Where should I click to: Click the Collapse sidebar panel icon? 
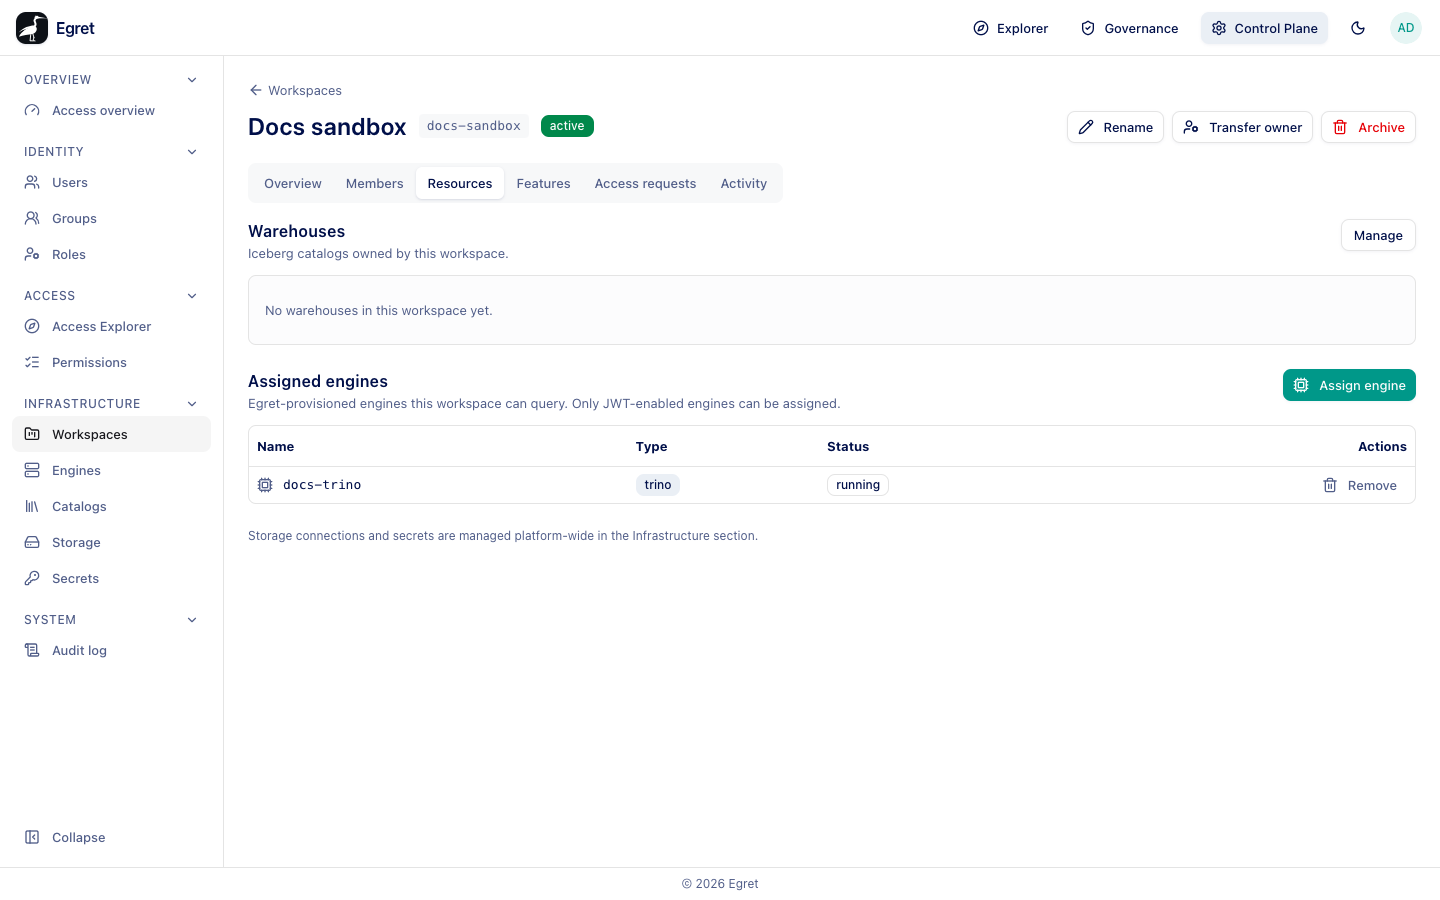click(x=32, y=837)
